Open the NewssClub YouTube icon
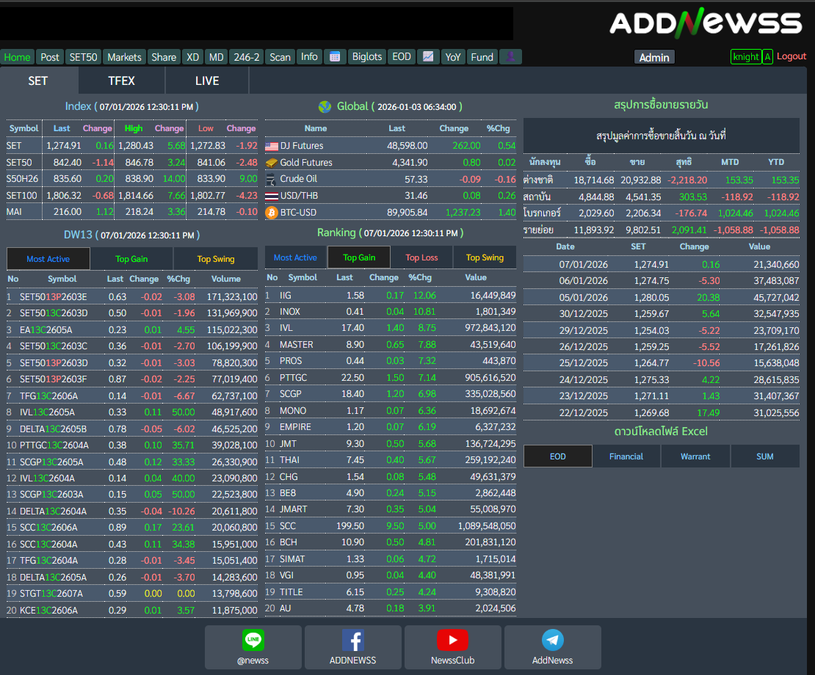The width and height of the screenshot is (815, 675). pos(452,641)
